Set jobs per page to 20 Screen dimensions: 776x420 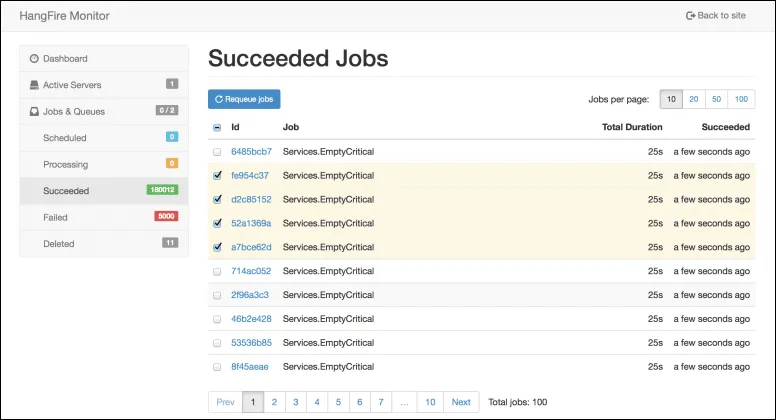click(693, 99)
